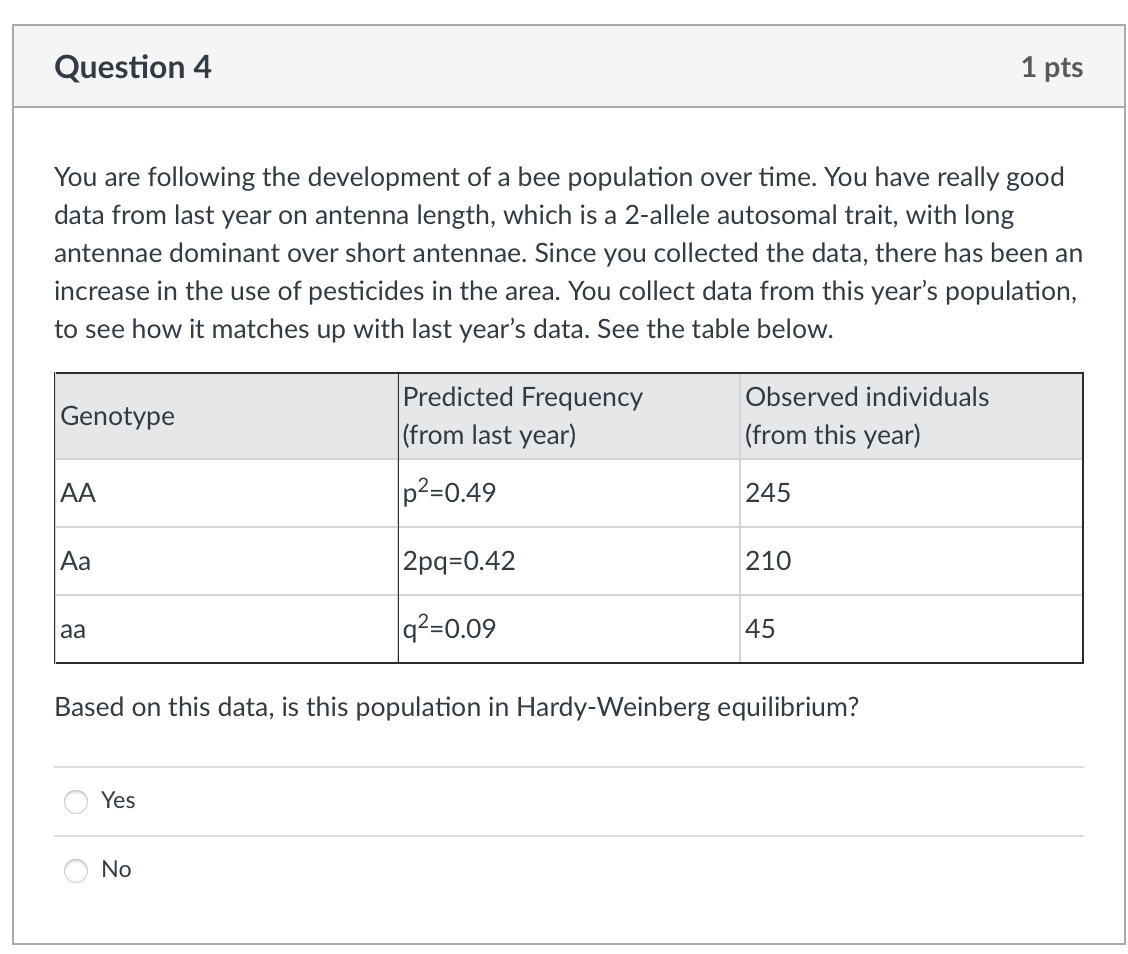1128x954 pixels.
Task: Click the Yes radio circle
Action: [75, 801]
